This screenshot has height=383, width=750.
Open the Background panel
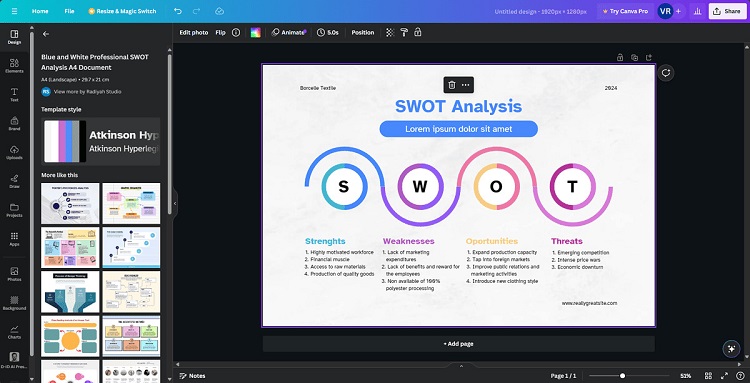tap(14, 303)
